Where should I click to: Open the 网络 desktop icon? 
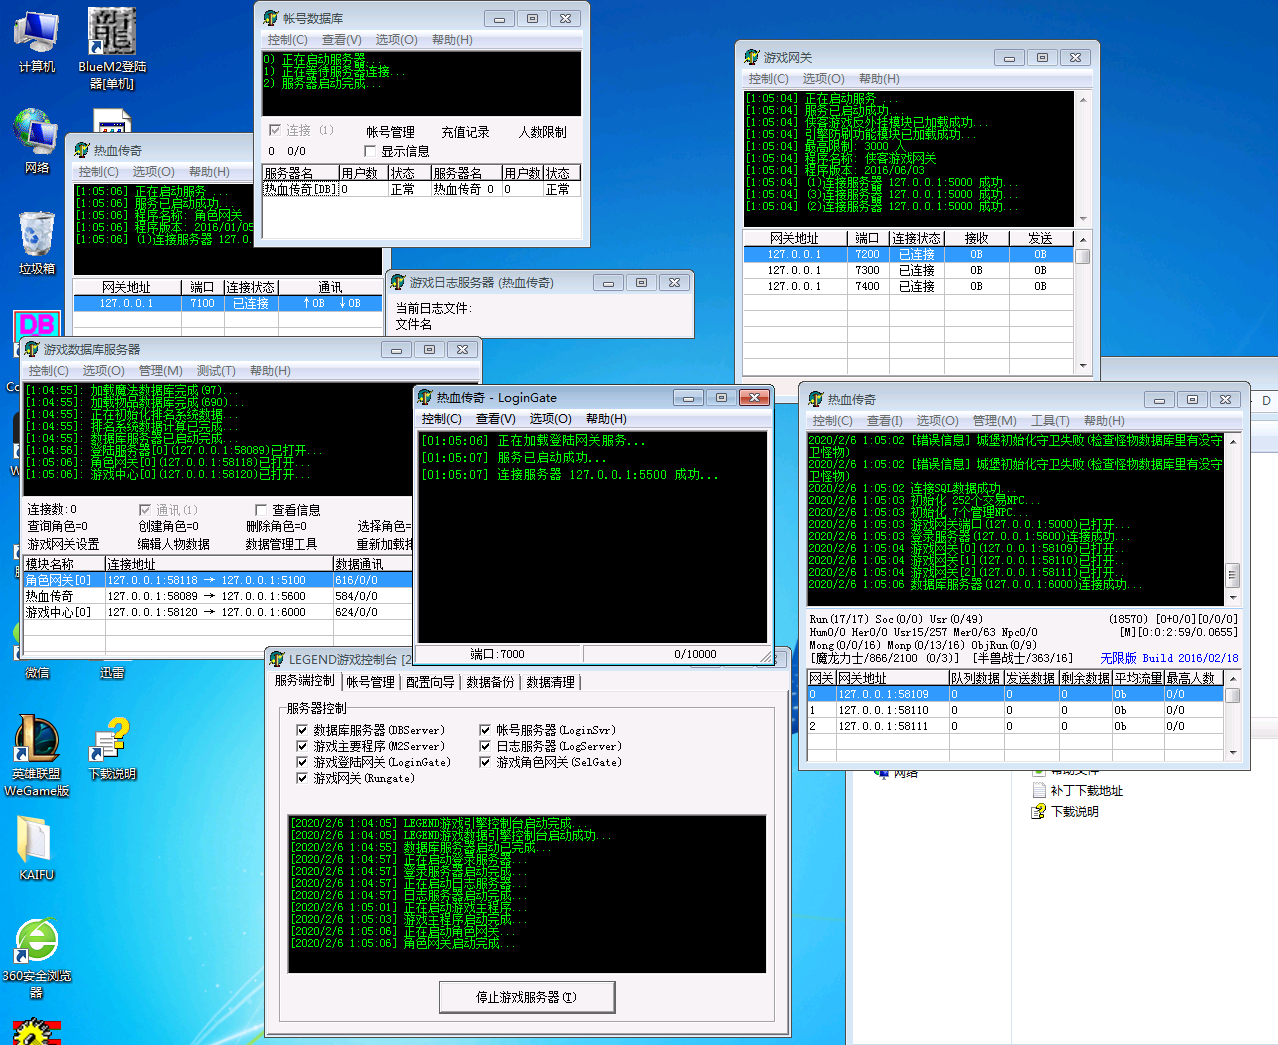(37, 141)
